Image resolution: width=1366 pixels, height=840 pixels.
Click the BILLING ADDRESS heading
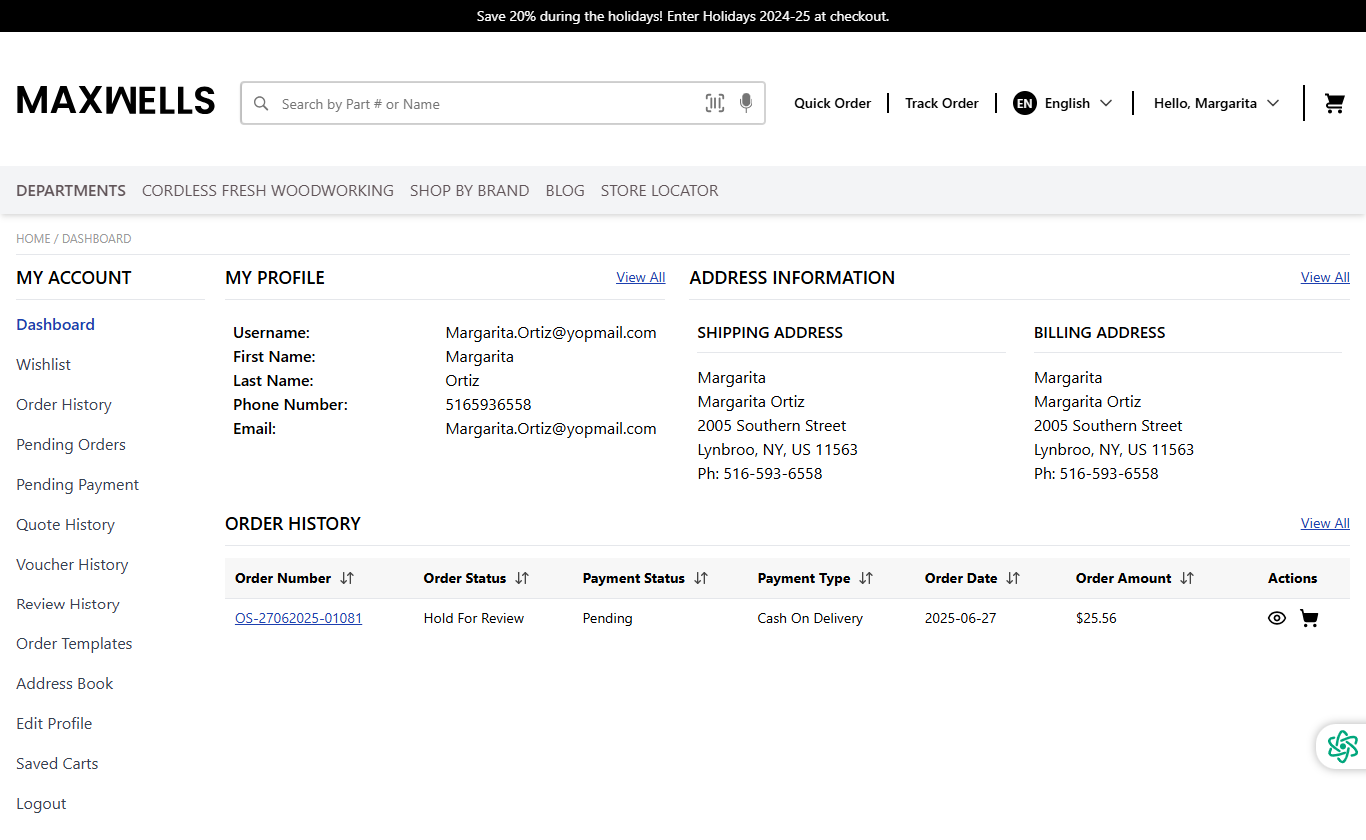pos(1100,333)
